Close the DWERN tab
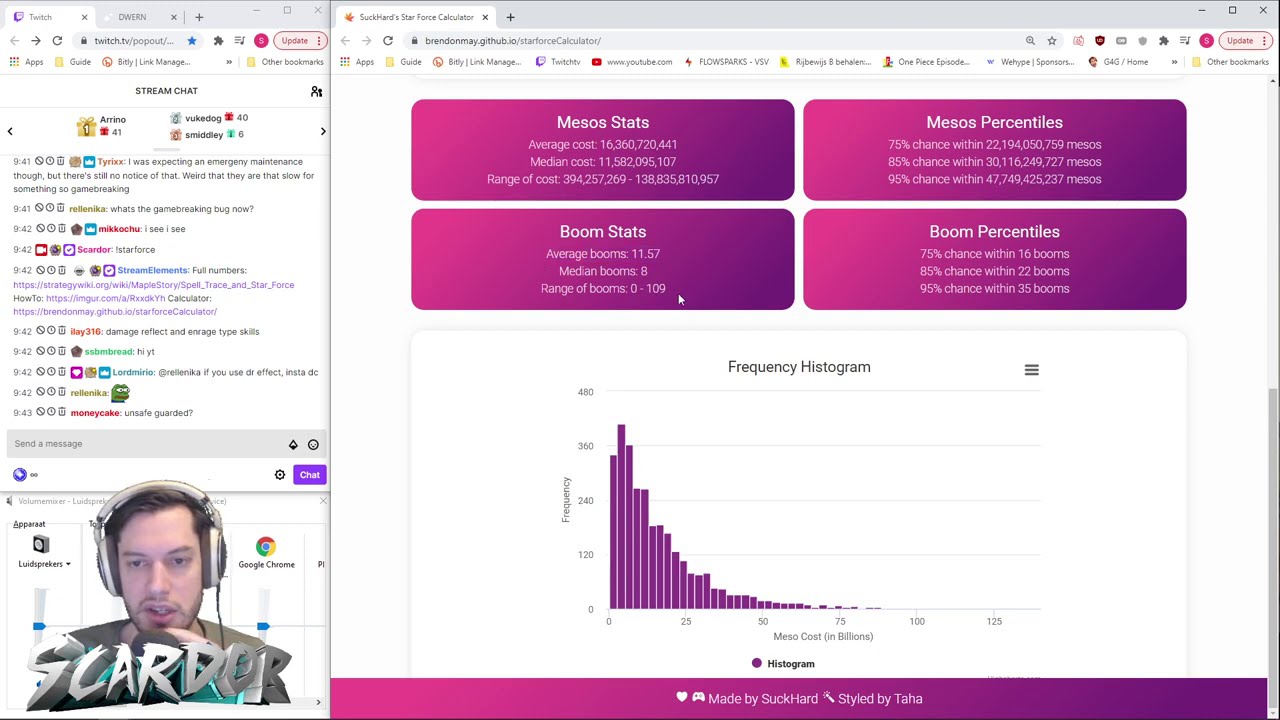 [x=174, y=17]
